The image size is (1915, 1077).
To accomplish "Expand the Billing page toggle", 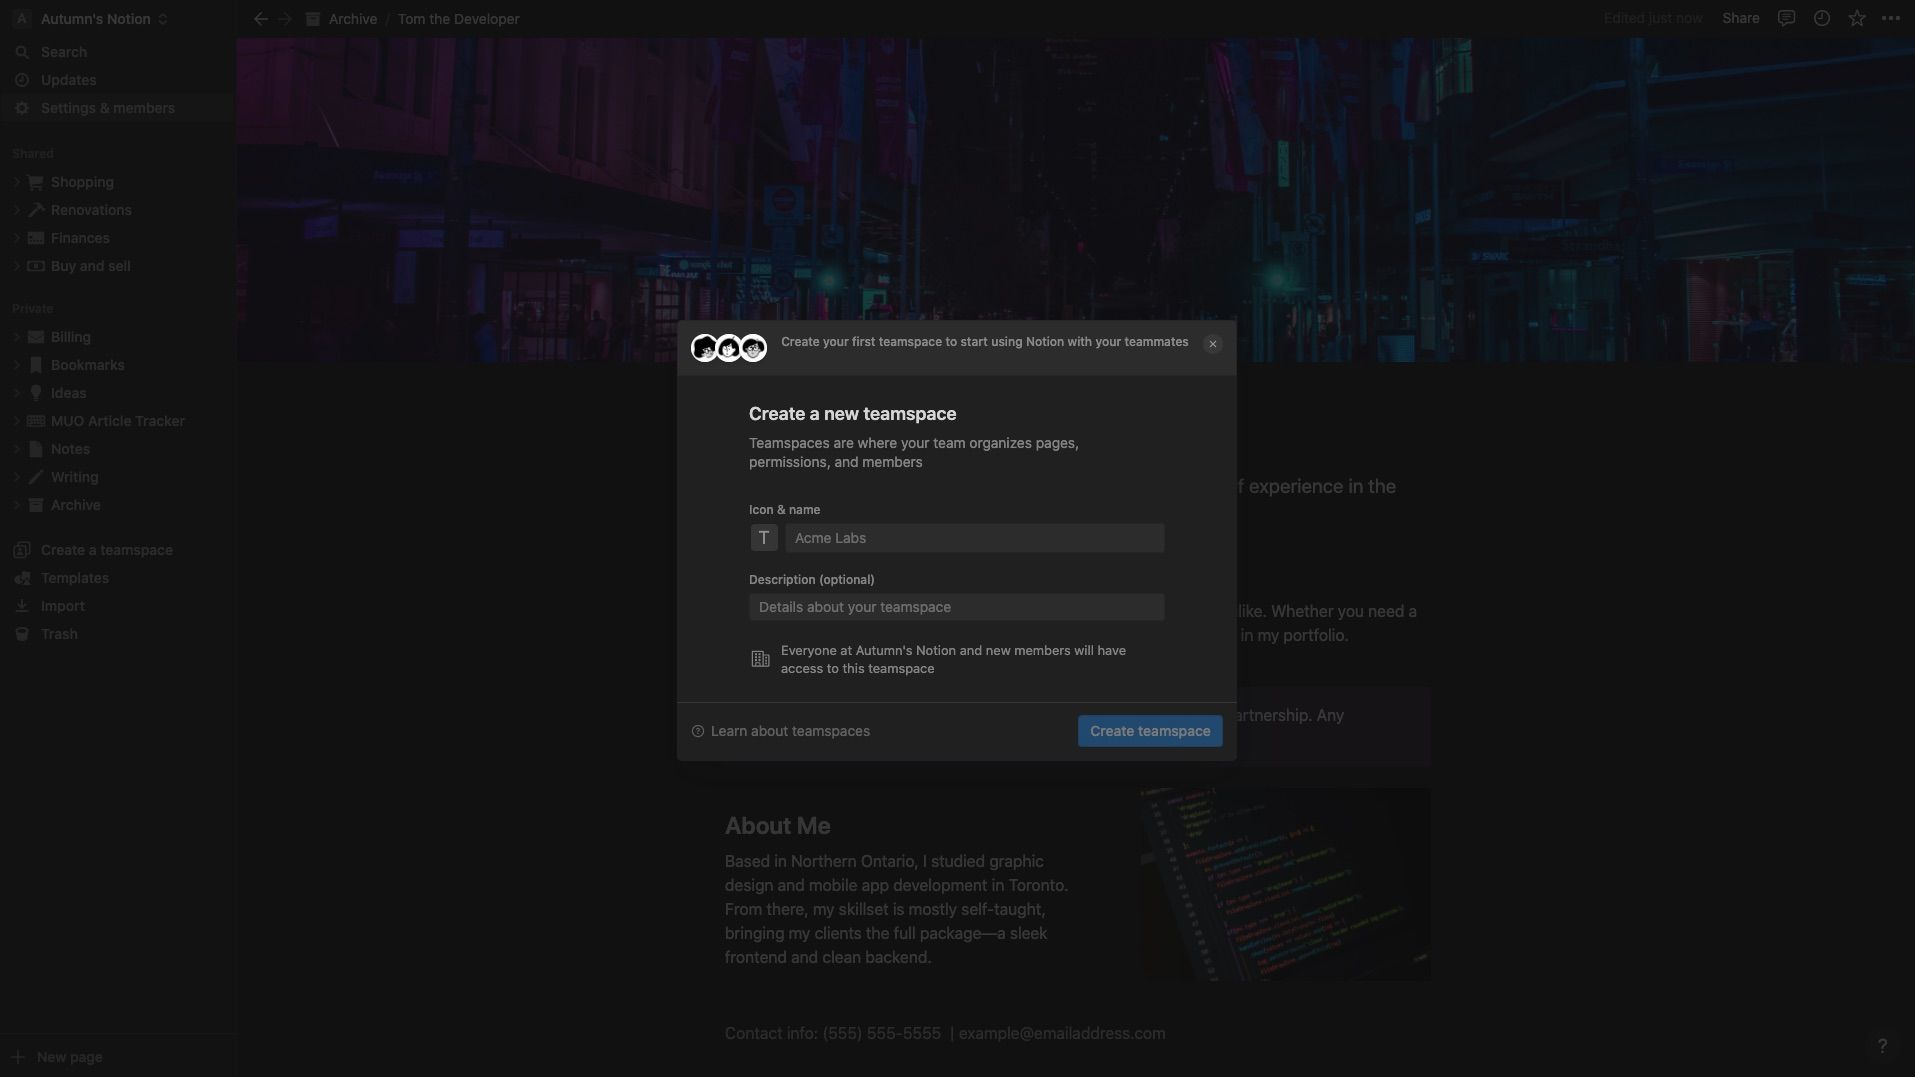I will 16,337.
